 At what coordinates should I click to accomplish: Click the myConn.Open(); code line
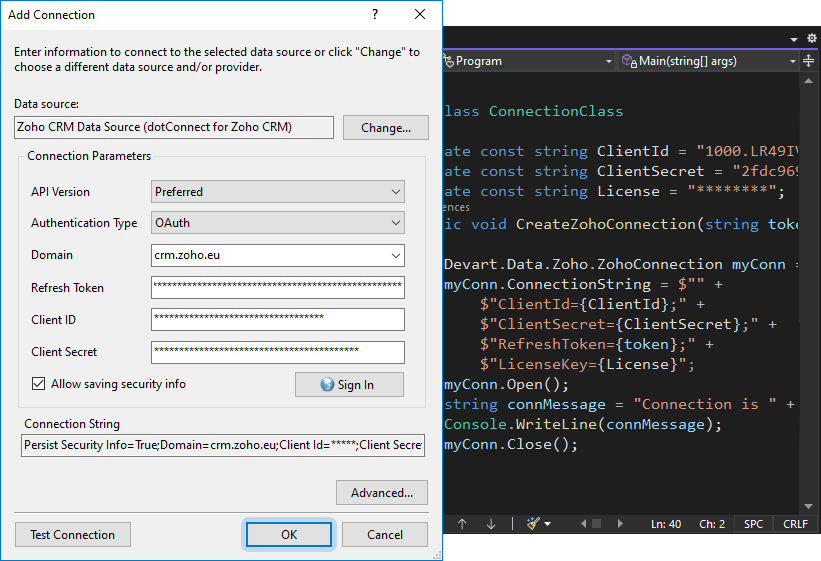[x=506, y=384]
